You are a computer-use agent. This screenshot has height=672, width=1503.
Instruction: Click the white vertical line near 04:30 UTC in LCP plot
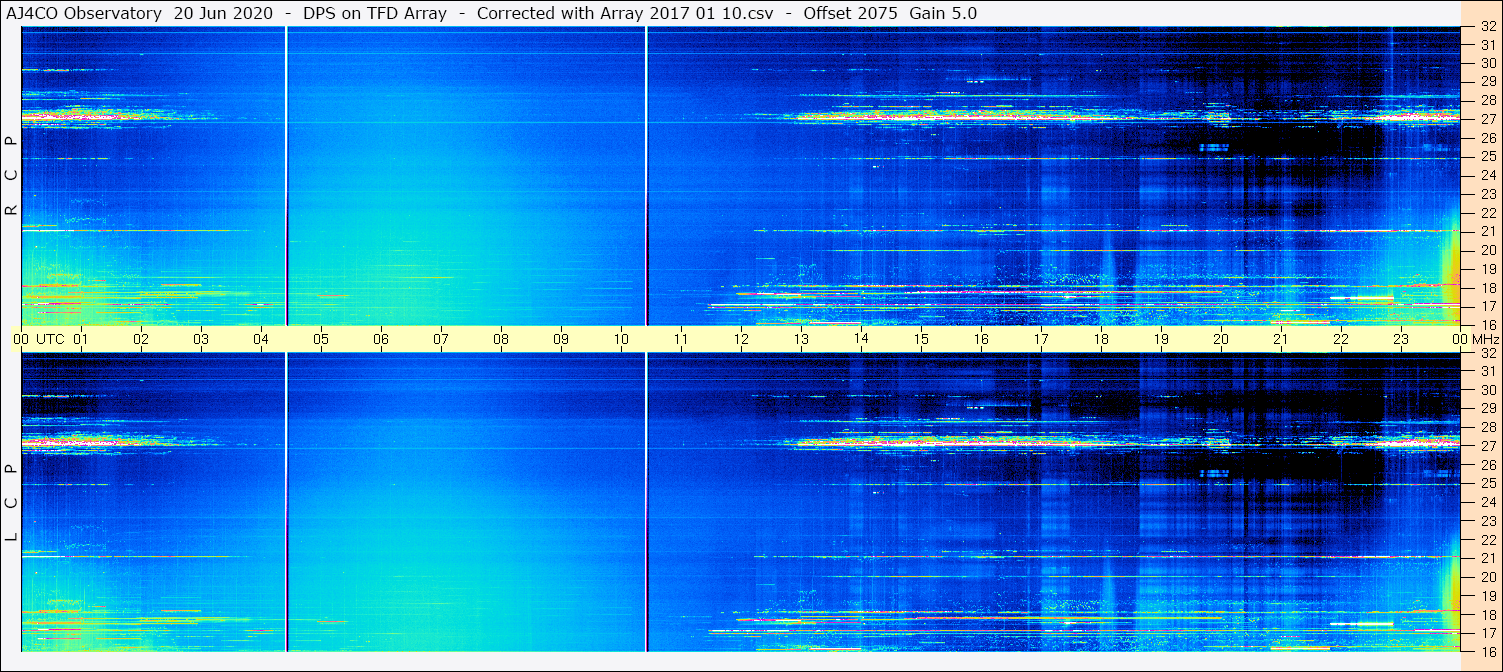coord(287,502)
